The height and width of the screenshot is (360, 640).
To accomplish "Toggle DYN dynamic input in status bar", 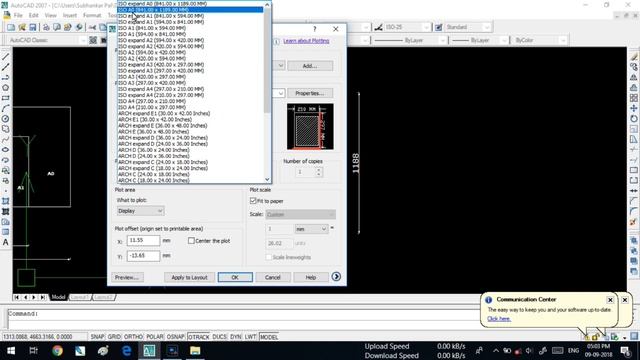I will pos(236,337).
